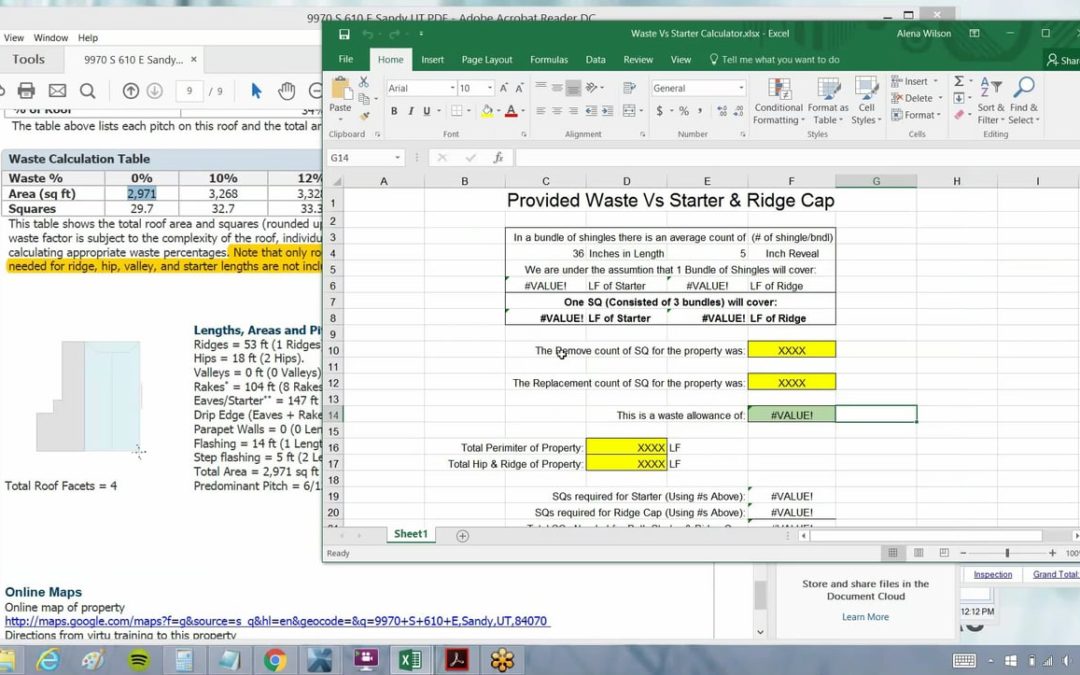Open the Tools tab in Acrobat Reader
The width and height of the screenshot is (1080, 675).
click(x=28, y=59)
